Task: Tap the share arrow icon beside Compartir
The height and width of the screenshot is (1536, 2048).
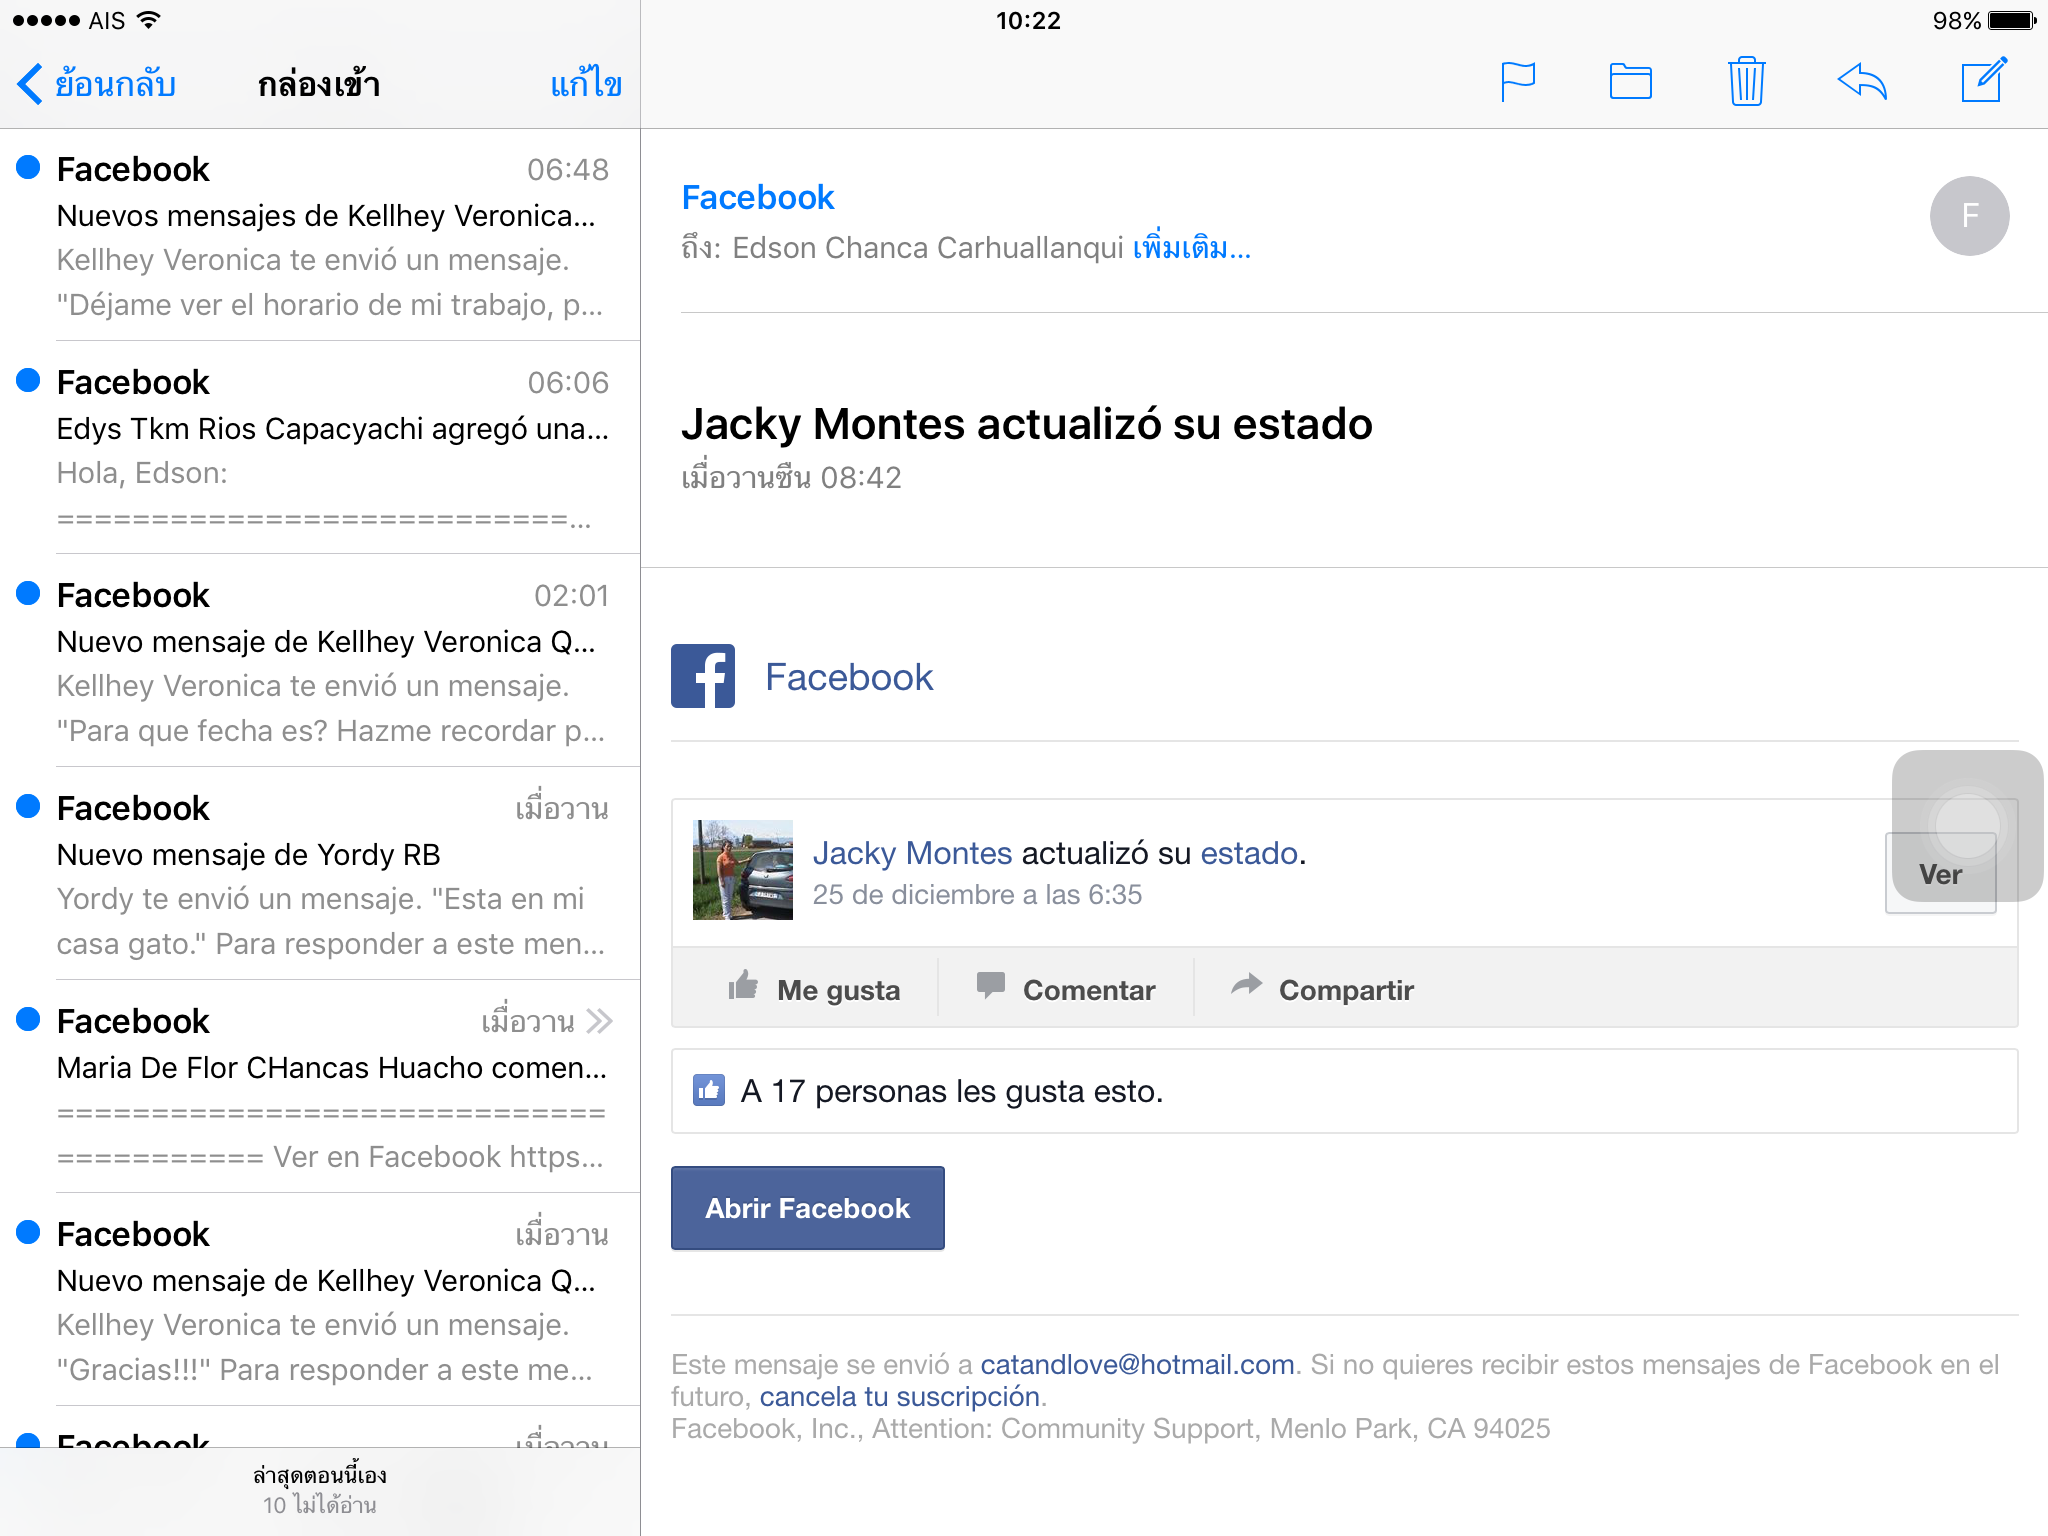Action: [1246, 985]
